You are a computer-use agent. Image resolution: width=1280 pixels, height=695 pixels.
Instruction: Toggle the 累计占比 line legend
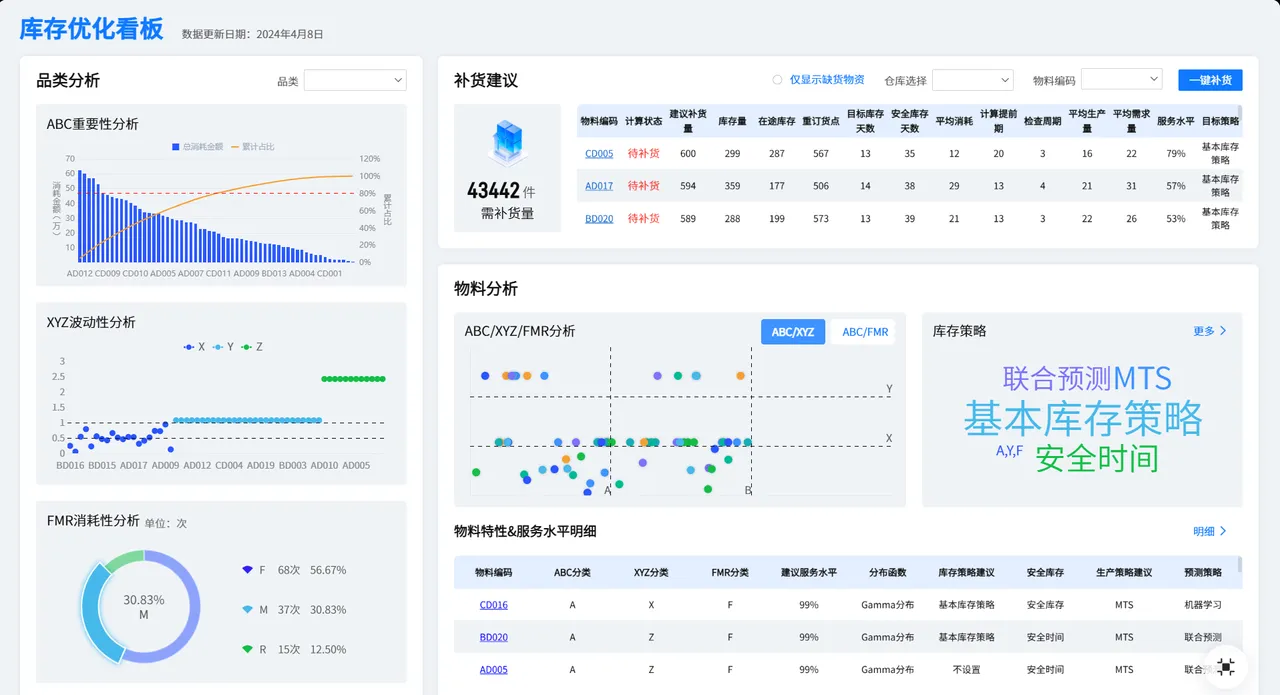(252, 147)
